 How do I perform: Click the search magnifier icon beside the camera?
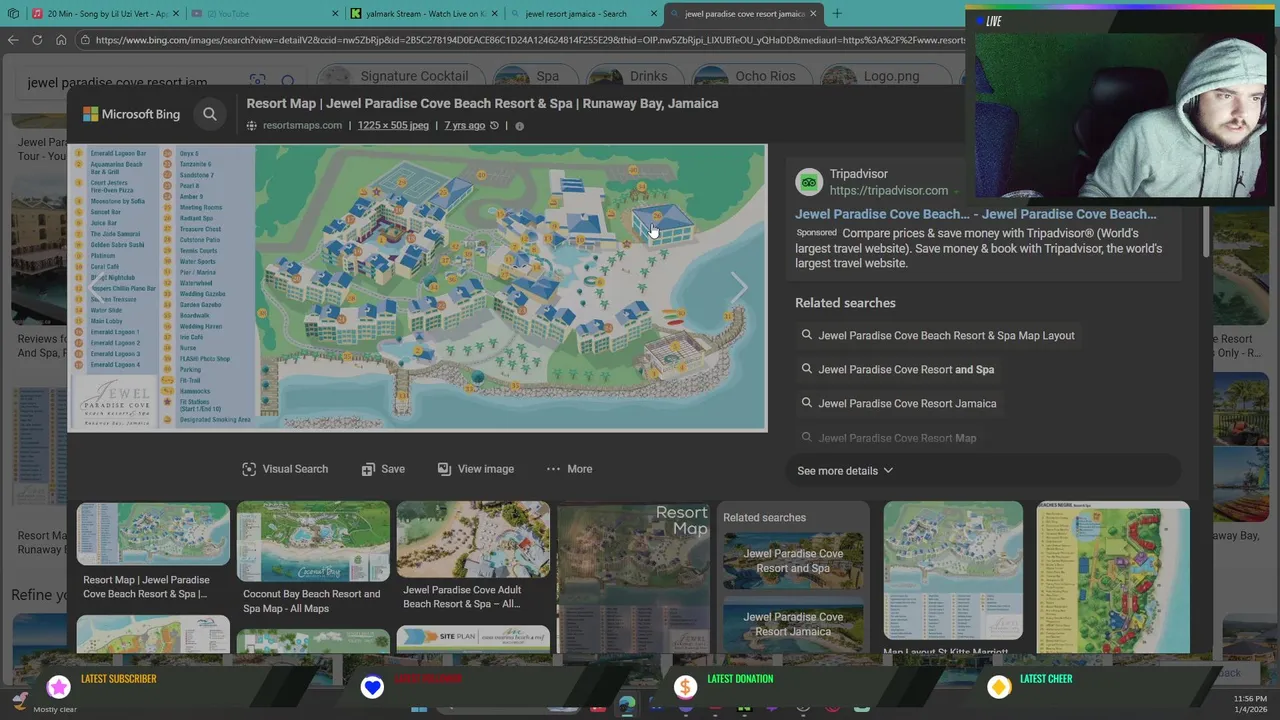point(288,81)
